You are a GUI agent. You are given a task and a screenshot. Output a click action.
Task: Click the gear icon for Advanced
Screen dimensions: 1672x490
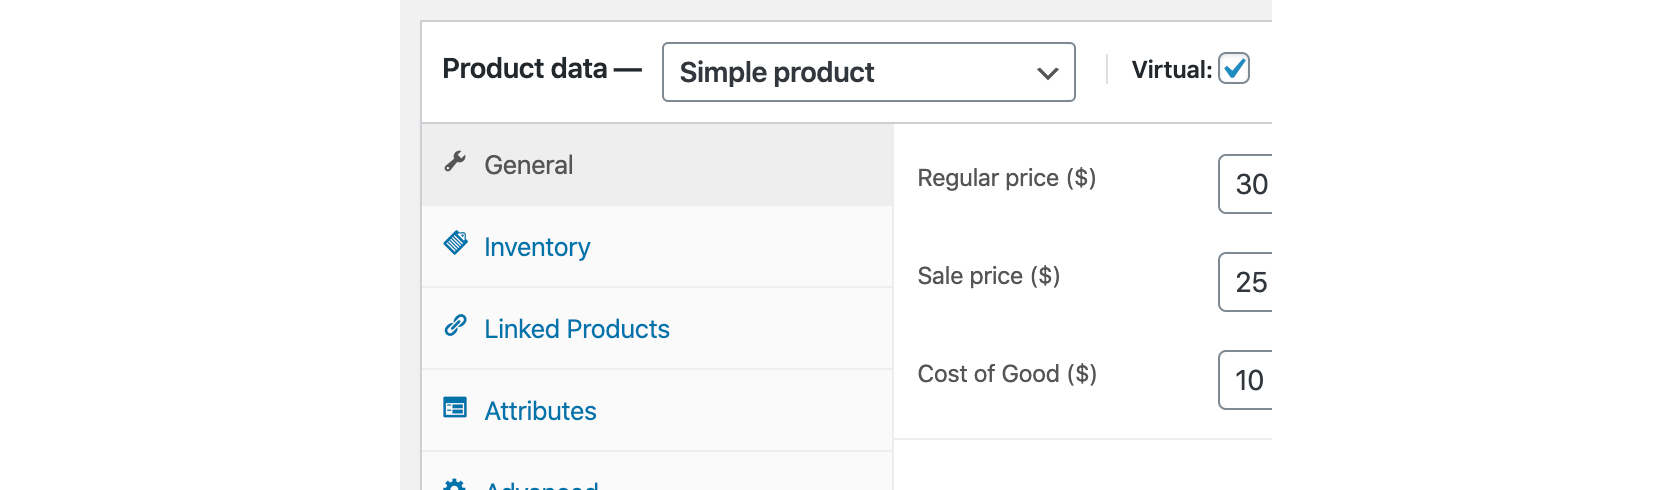click(455, 485)
